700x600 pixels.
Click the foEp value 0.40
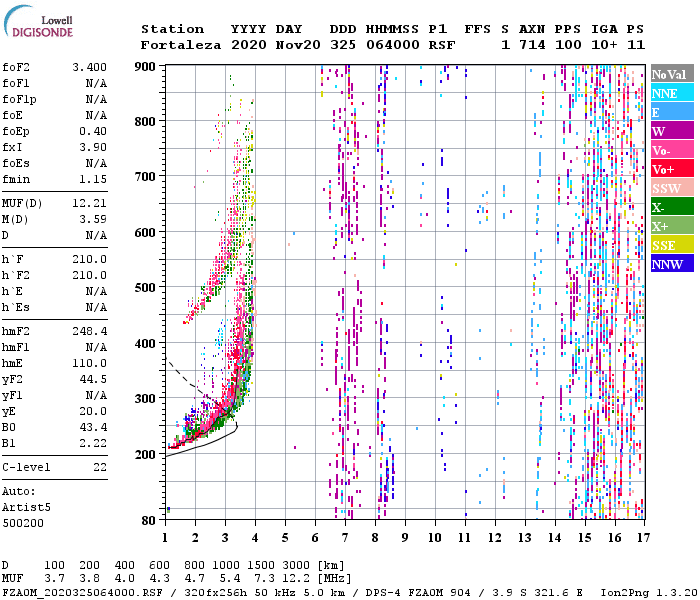[x=93, y=131]
